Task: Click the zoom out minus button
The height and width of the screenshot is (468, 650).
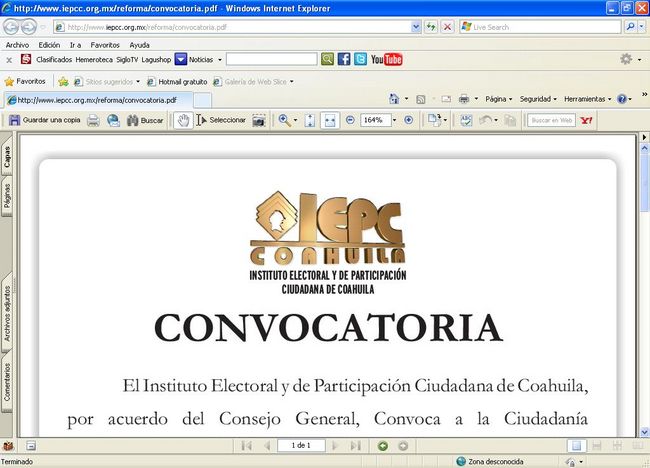Action: point(350,120)
